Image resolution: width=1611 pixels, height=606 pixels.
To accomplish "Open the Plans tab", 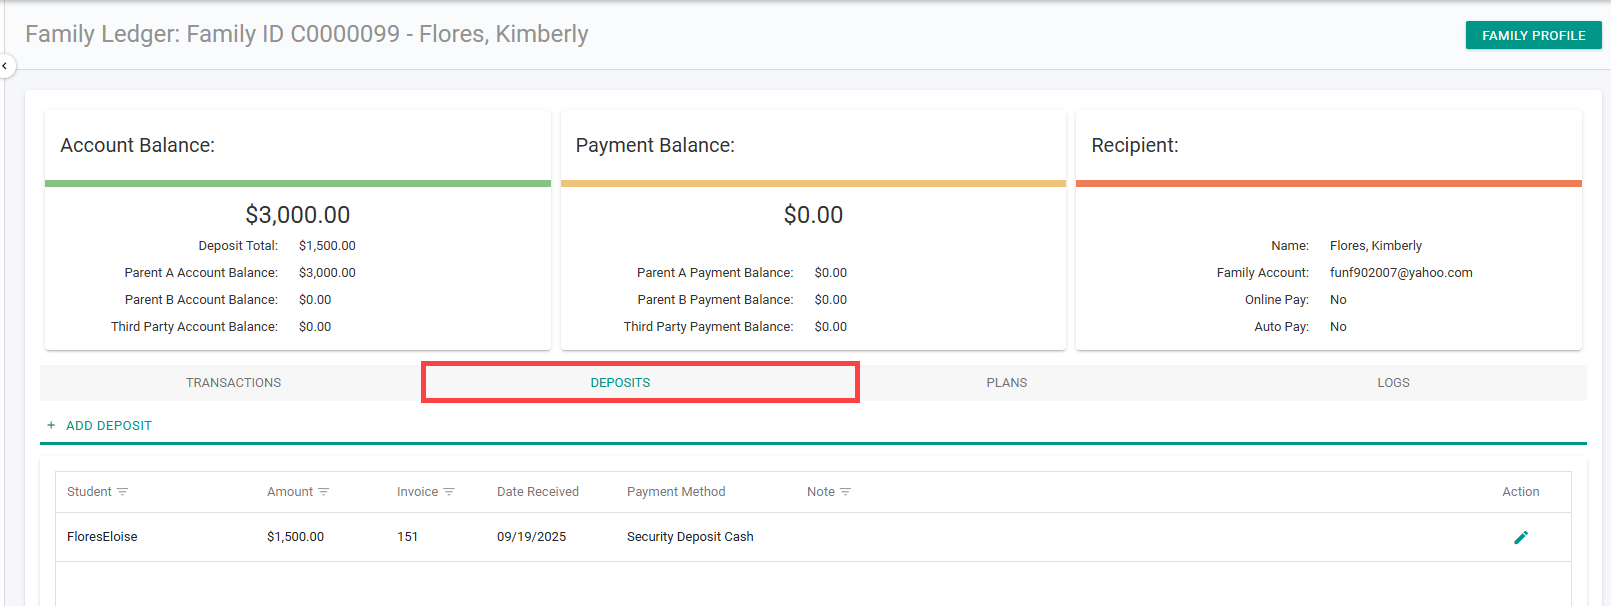I will click(1007, 383).
